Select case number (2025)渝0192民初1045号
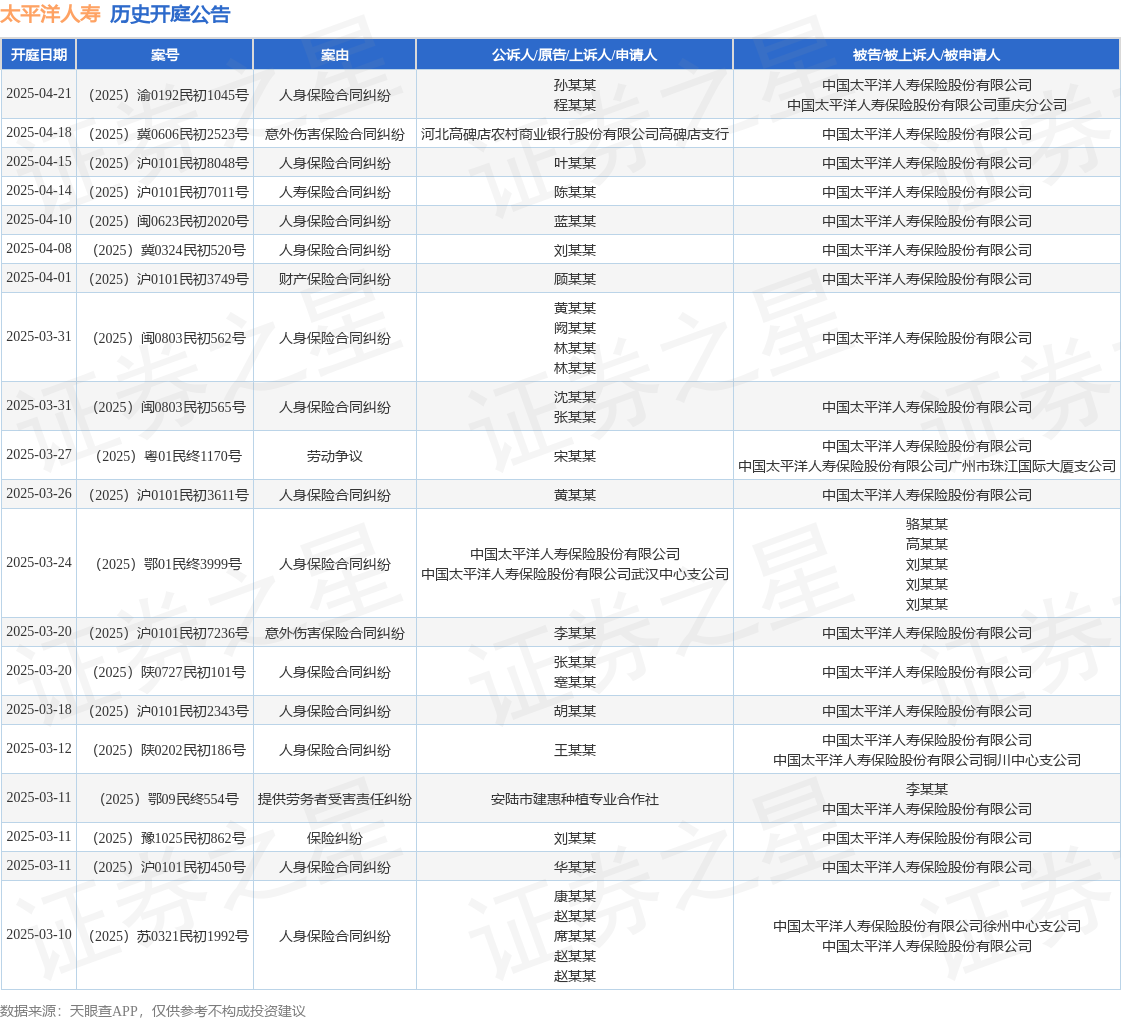Screen dimensions: 1121x1020 (x=168, y=95)
